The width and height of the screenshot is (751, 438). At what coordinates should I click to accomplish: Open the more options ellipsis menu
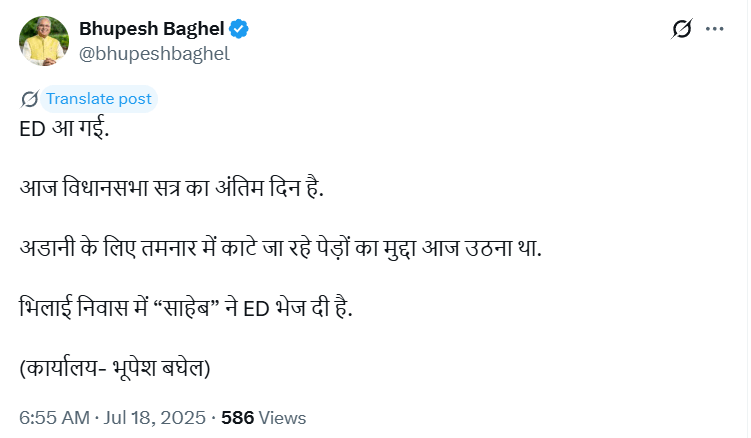click(714, 30)
